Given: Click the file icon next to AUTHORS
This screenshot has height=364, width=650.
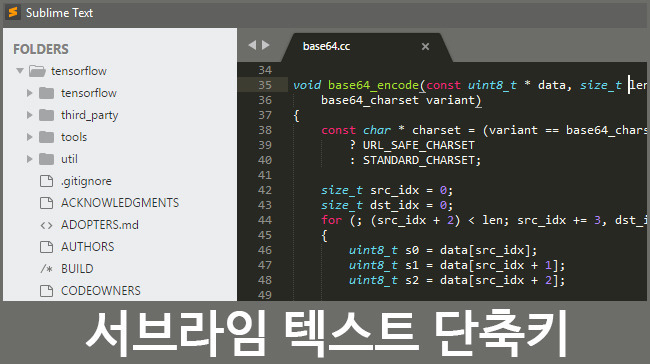Looking at the screenshot, I should pyautogui.click(x=46, y=247).
